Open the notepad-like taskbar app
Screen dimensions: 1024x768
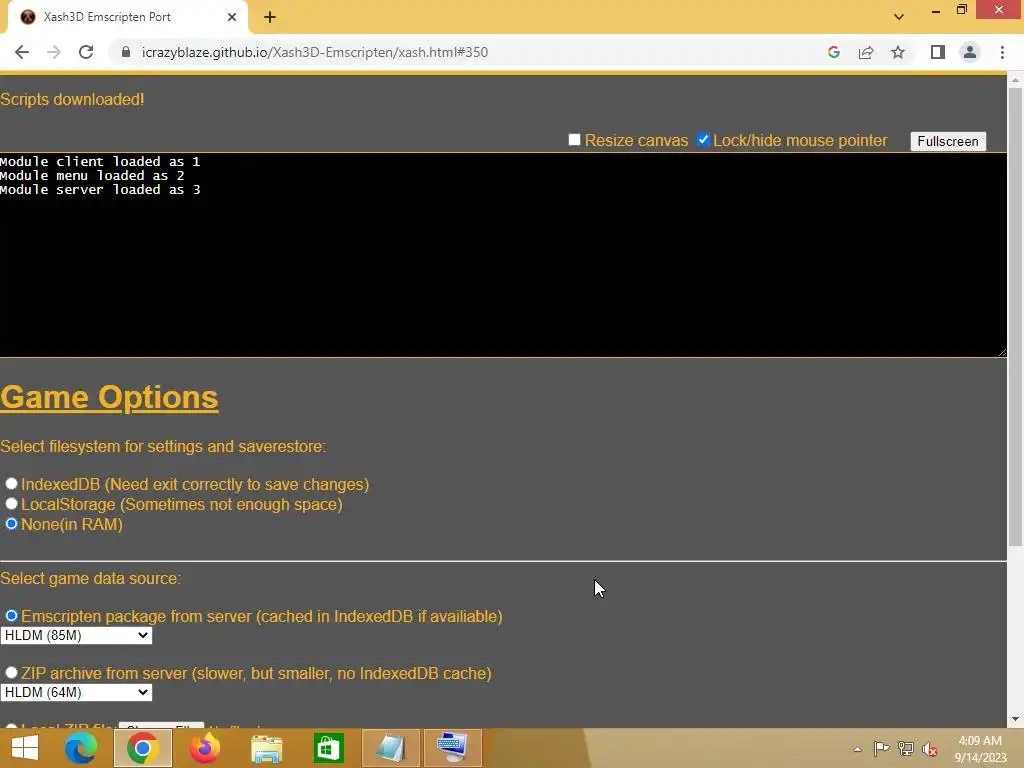[x=391, y=748]
